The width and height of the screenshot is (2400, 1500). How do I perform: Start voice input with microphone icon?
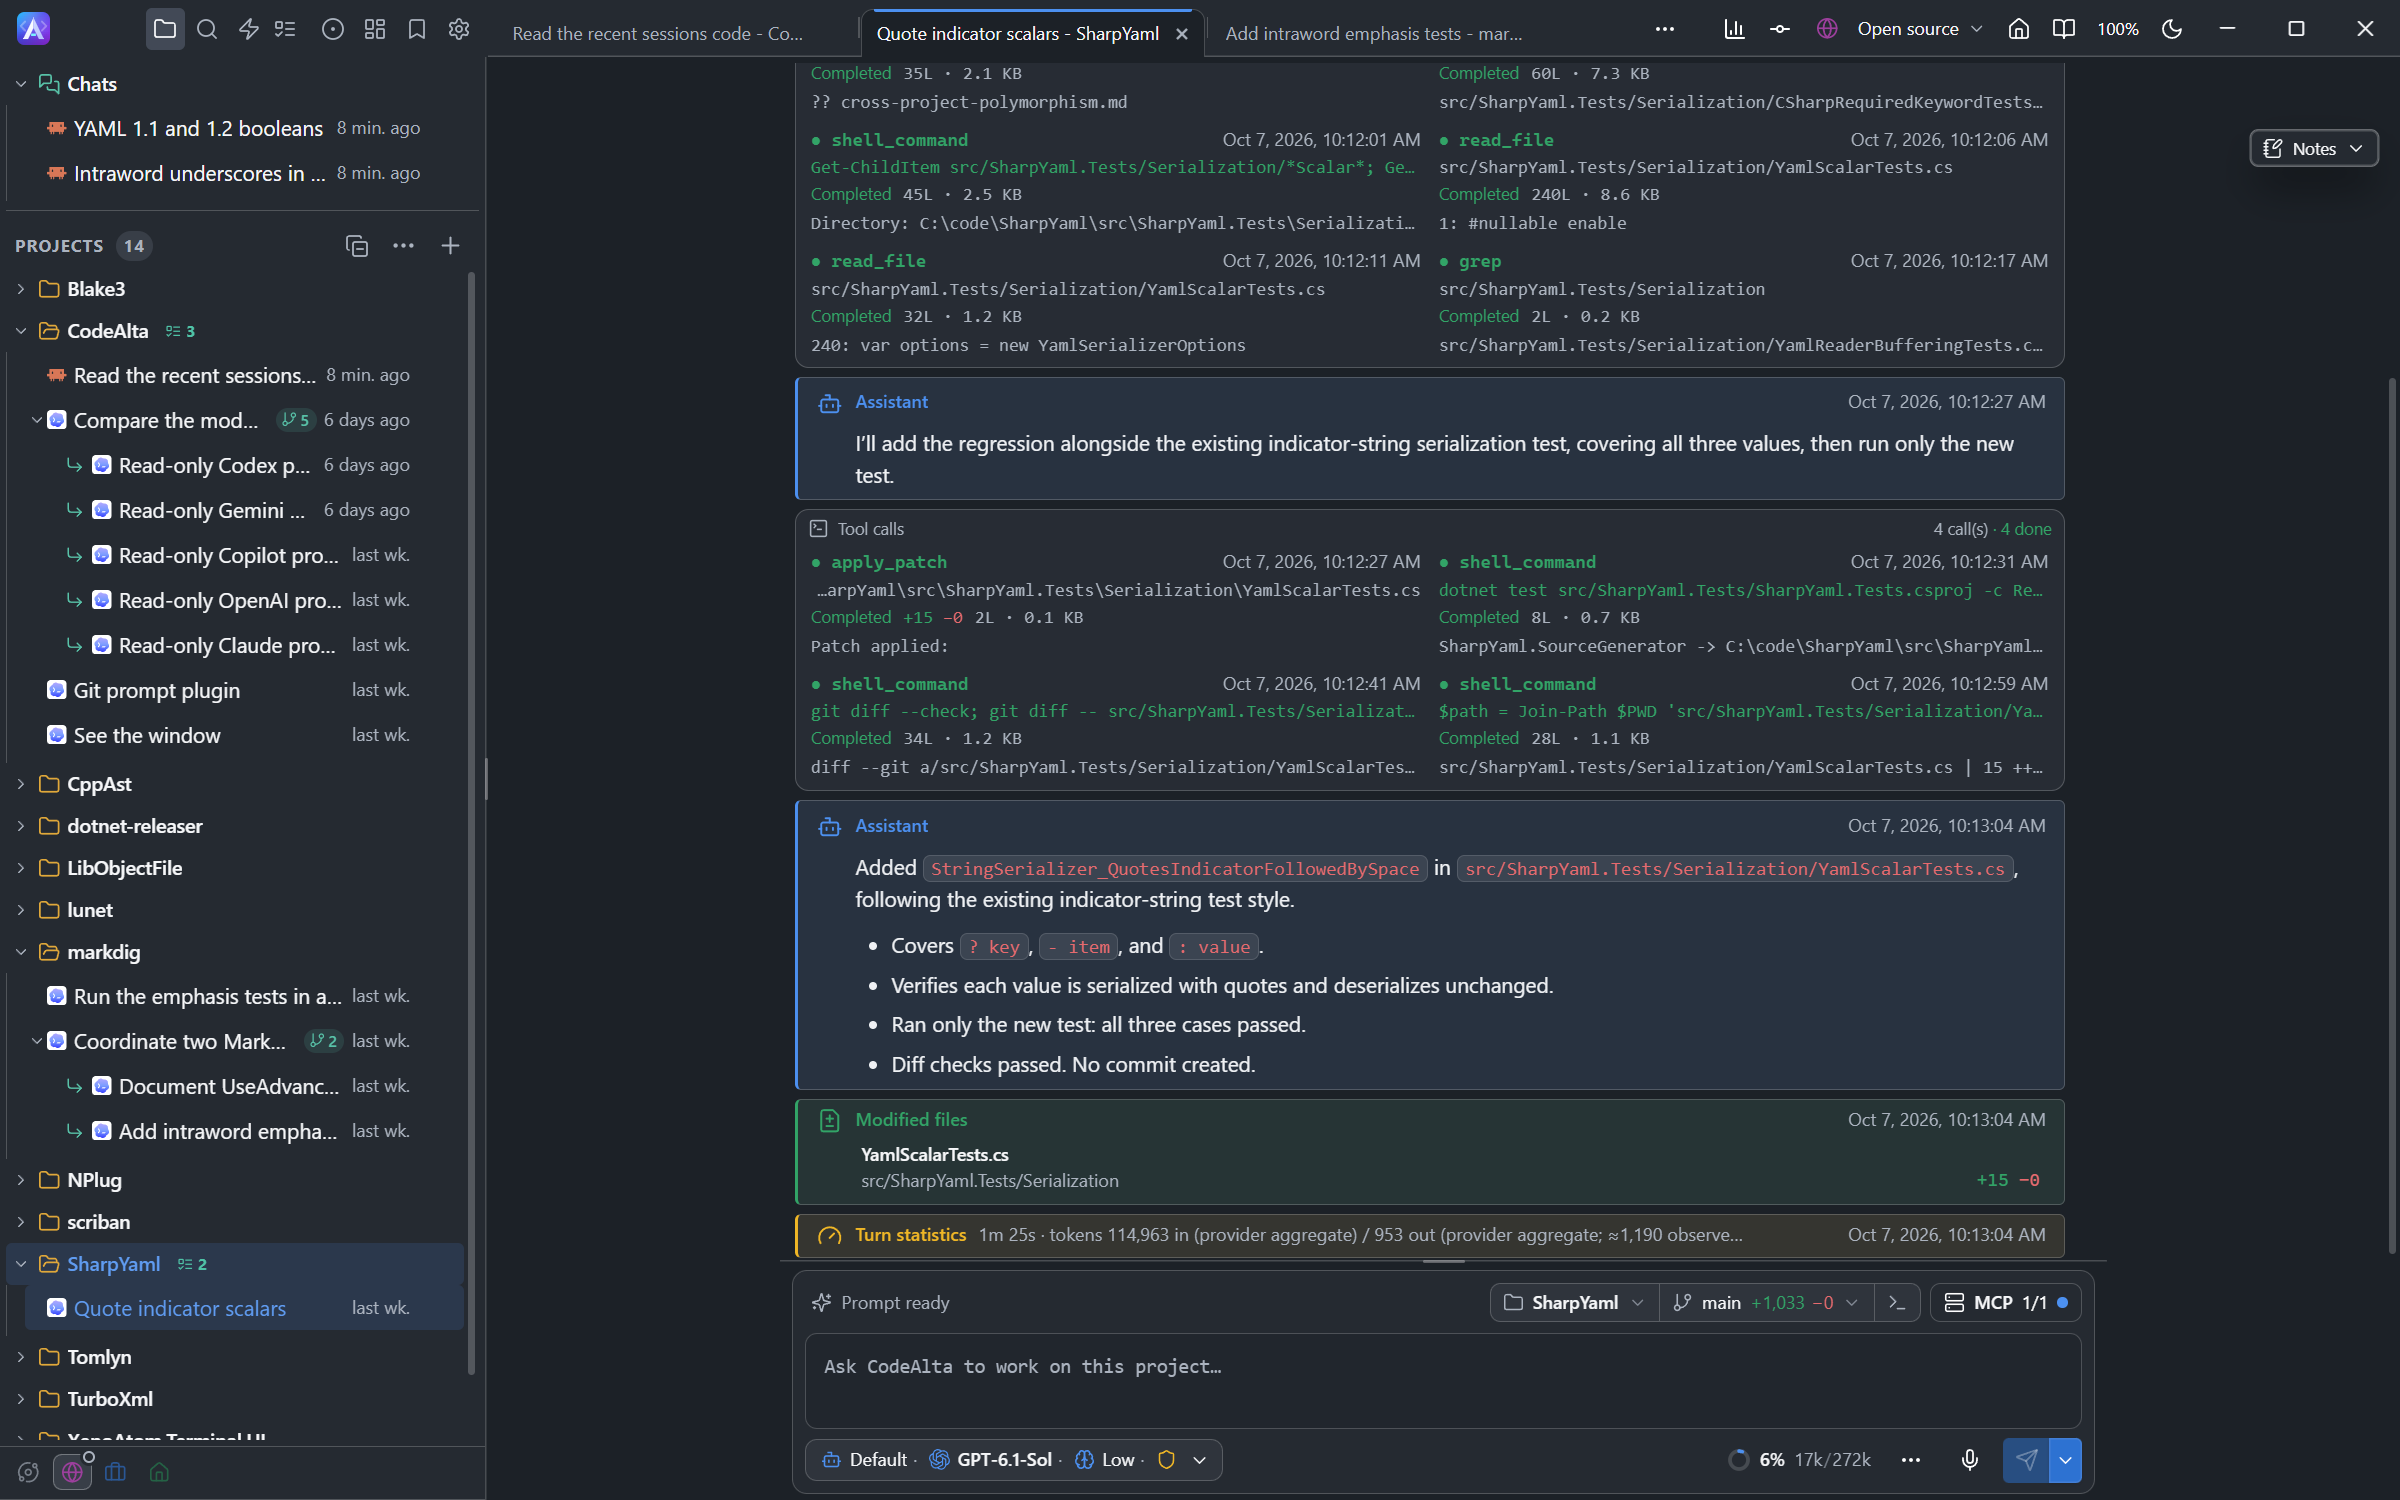point(1970,1460)
